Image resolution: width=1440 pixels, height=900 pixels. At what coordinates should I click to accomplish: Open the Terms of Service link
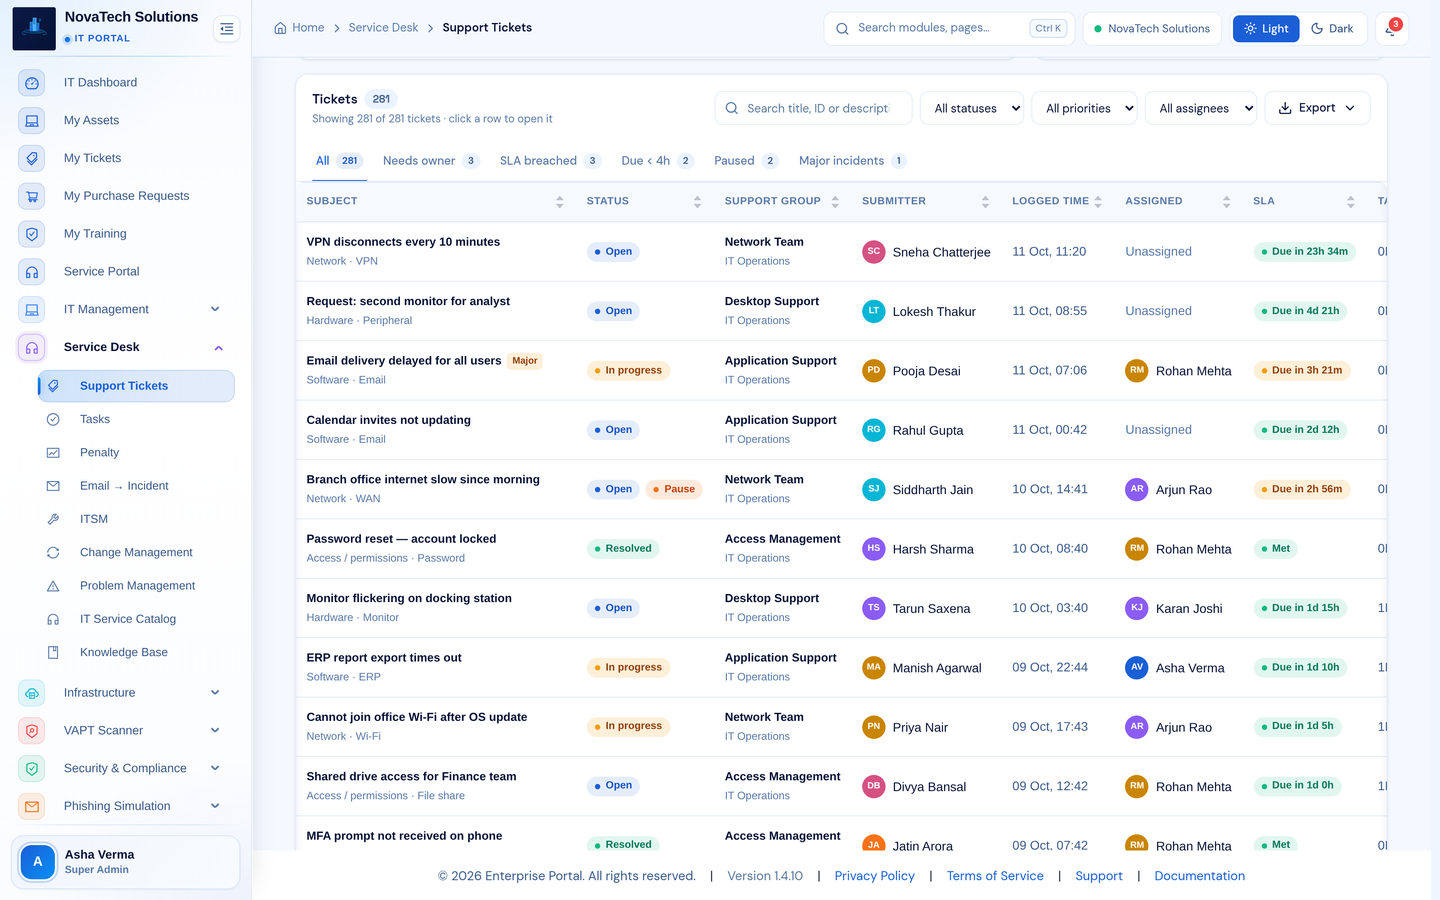coord(995,876)
